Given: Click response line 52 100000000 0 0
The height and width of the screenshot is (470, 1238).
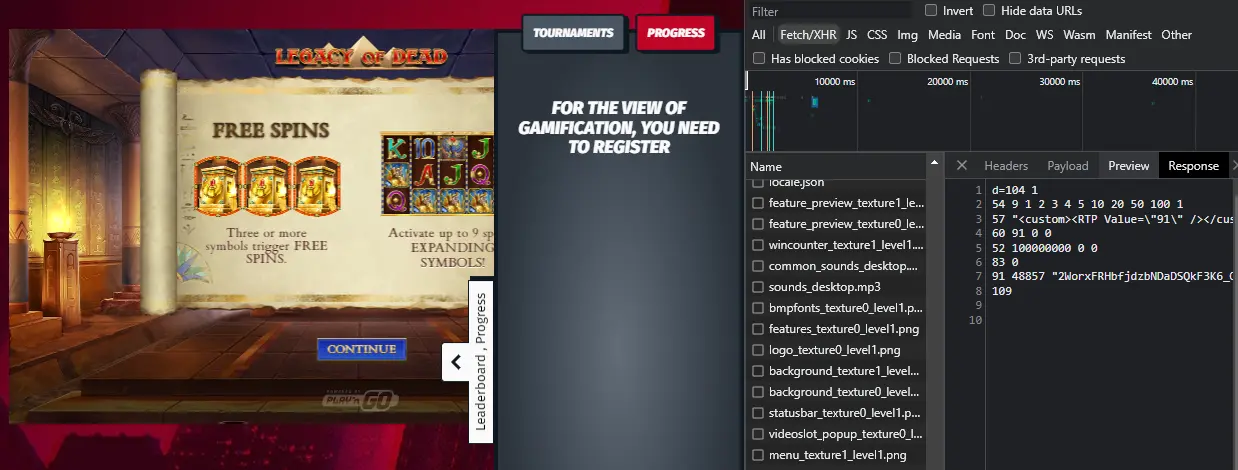Looking at the screenshot, I should (1045, 247).
